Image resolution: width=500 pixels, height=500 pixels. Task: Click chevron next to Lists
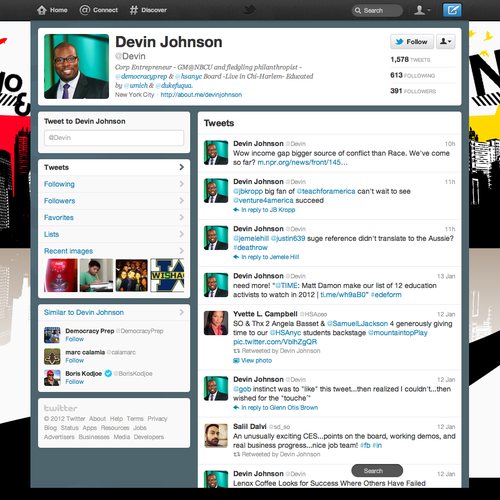pos(182,234)
